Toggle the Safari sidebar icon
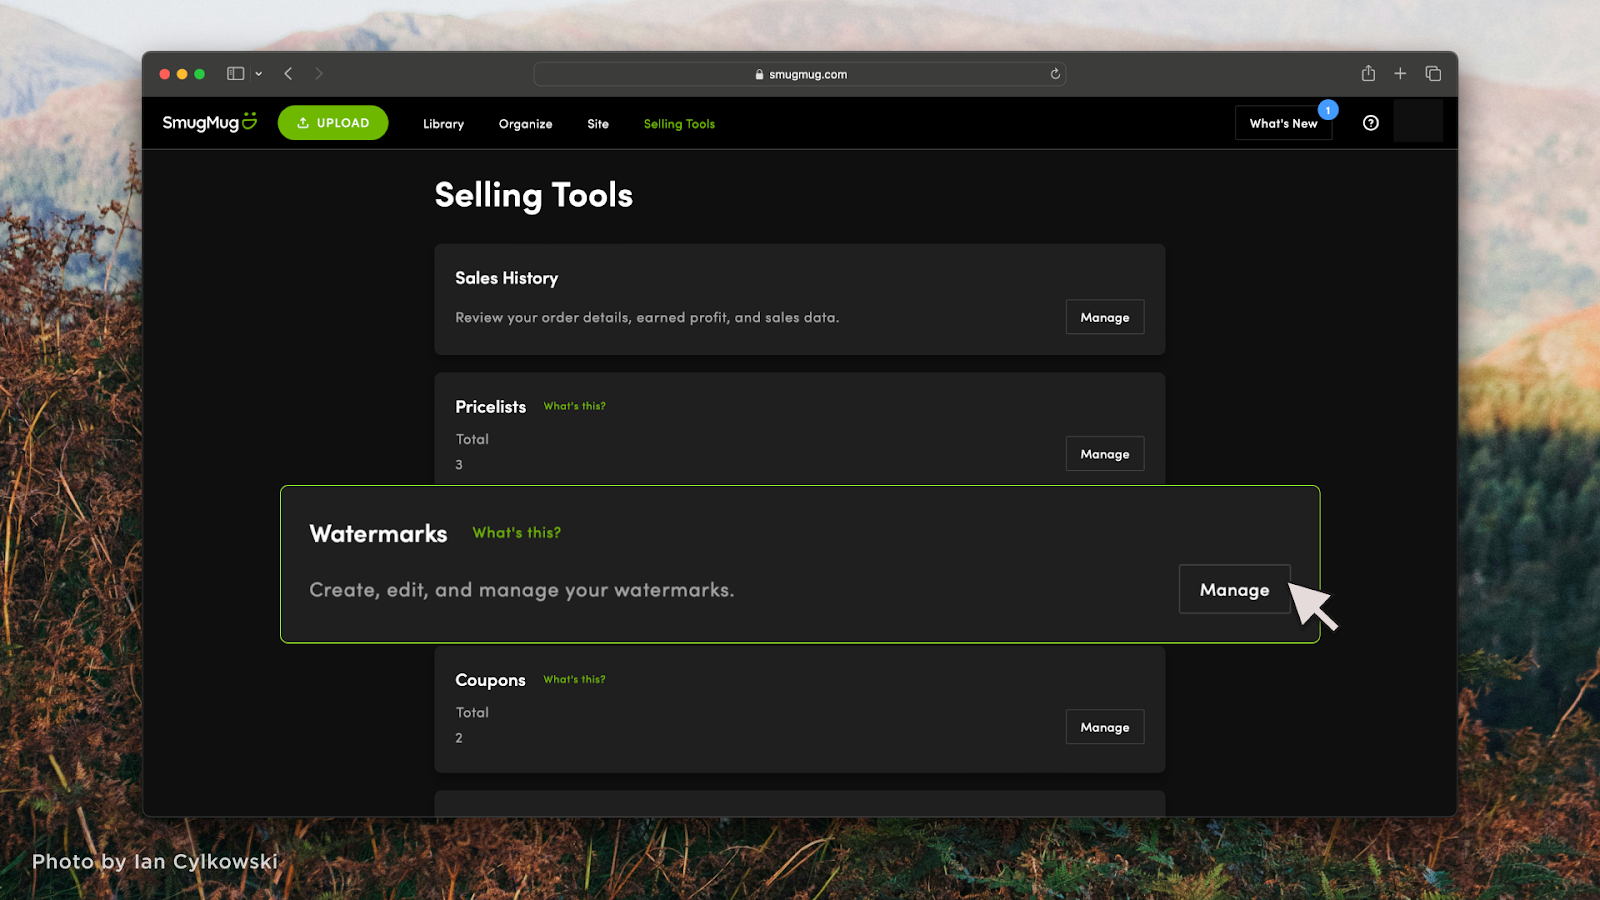 tap(236, 74)
